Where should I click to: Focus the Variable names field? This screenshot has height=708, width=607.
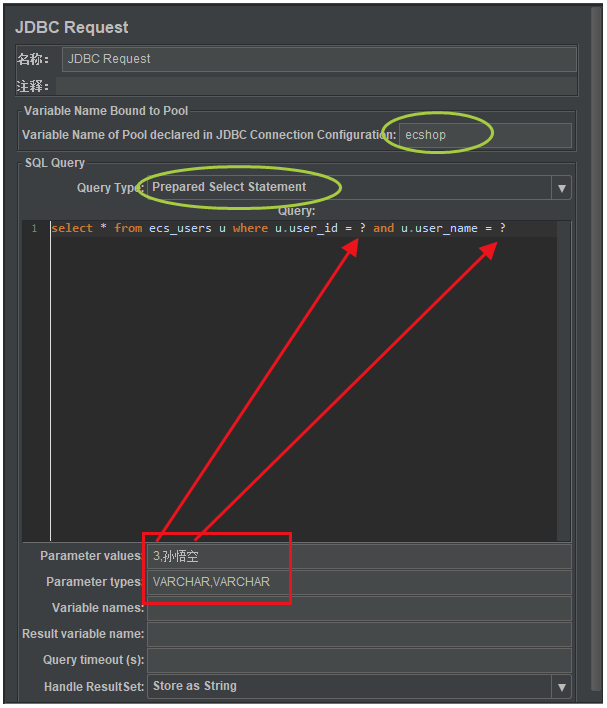click(359, 608)
